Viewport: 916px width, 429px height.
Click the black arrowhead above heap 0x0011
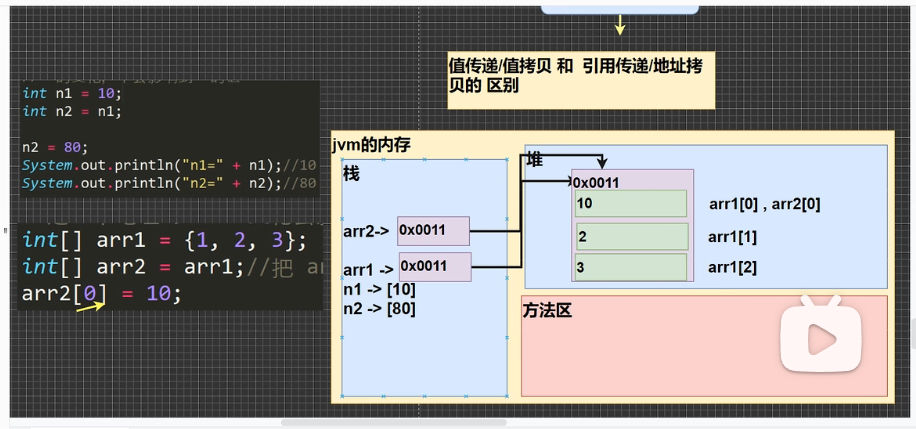[601, 163]
